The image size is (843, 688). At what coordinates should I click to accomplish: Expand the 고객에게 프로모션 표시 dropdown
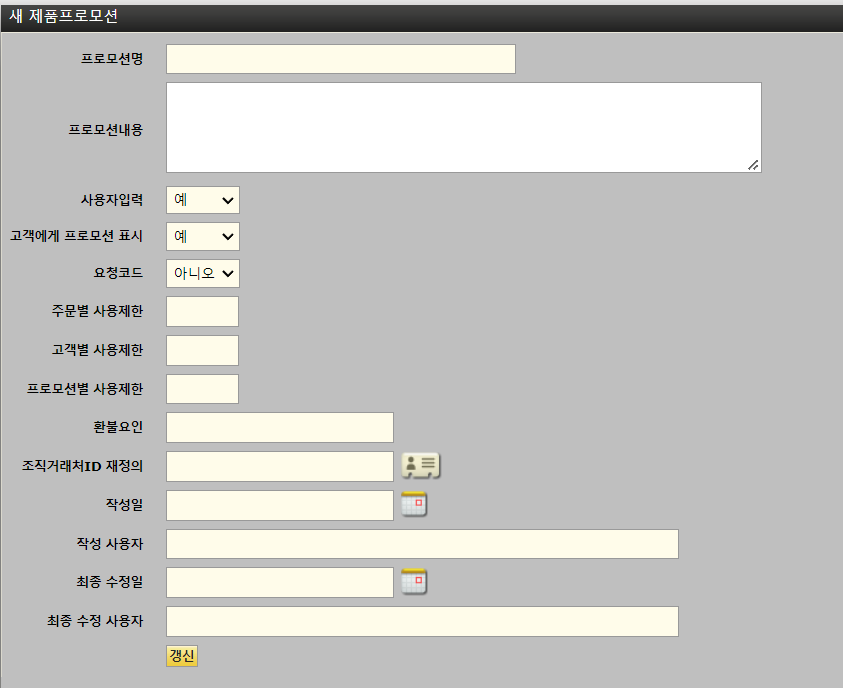click(x=203, y=237)
